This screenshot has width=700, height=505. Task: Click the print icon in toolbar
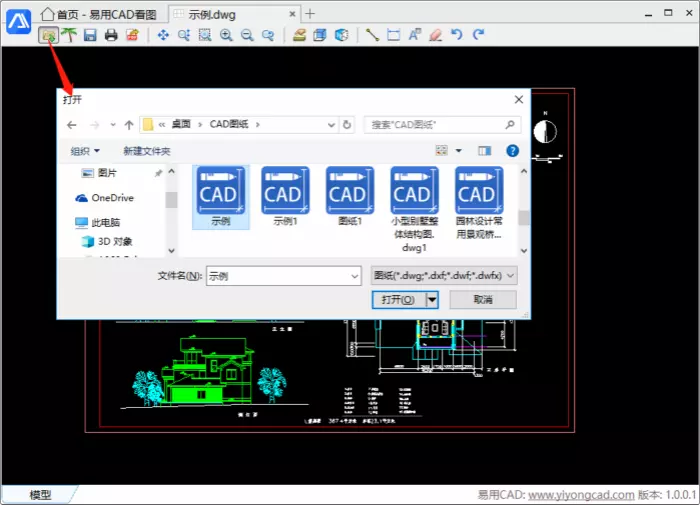pyautogui.click(x=111, y=35)
